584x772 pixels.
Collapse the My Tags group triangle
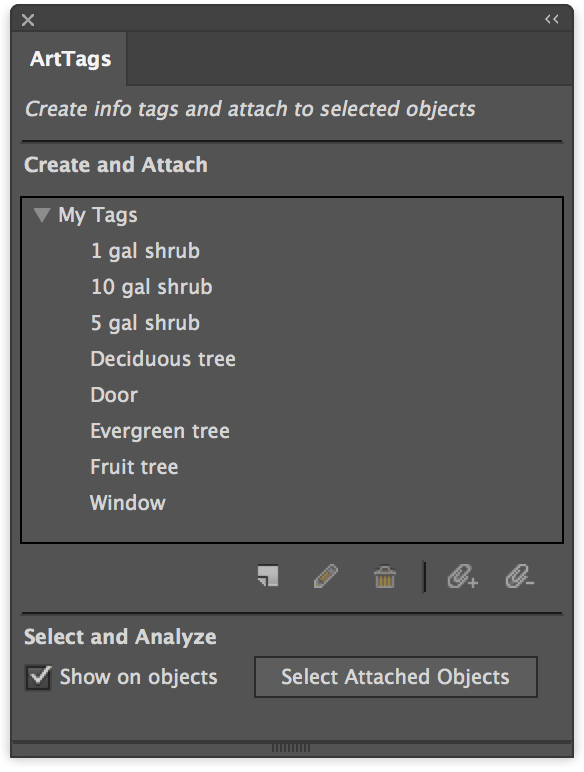[42, 215]
